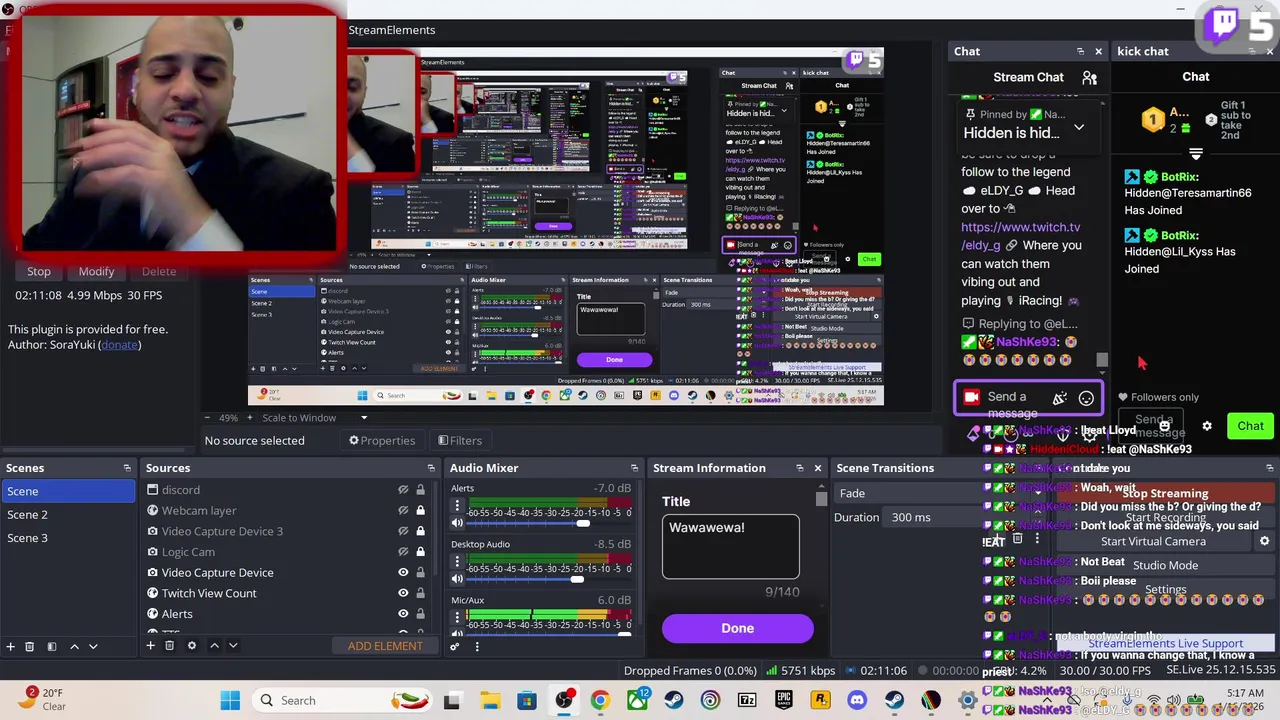Viewport: 1280px width, 720px height.
Task: Open the community icon beside Stream Chat
Action: click(x=1089, y=78)
